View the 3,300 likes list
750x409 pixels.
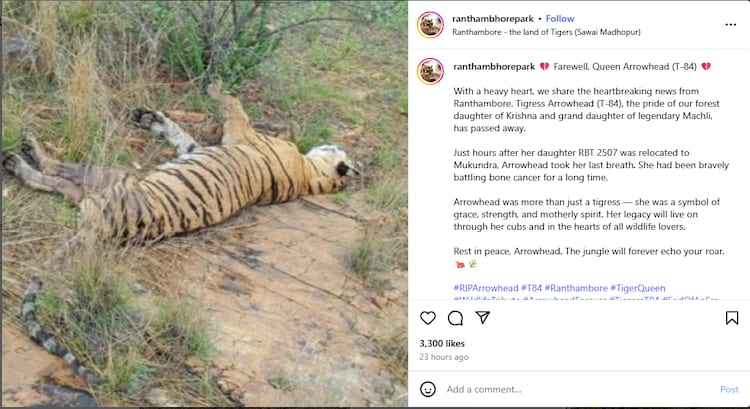click(440, 343)
